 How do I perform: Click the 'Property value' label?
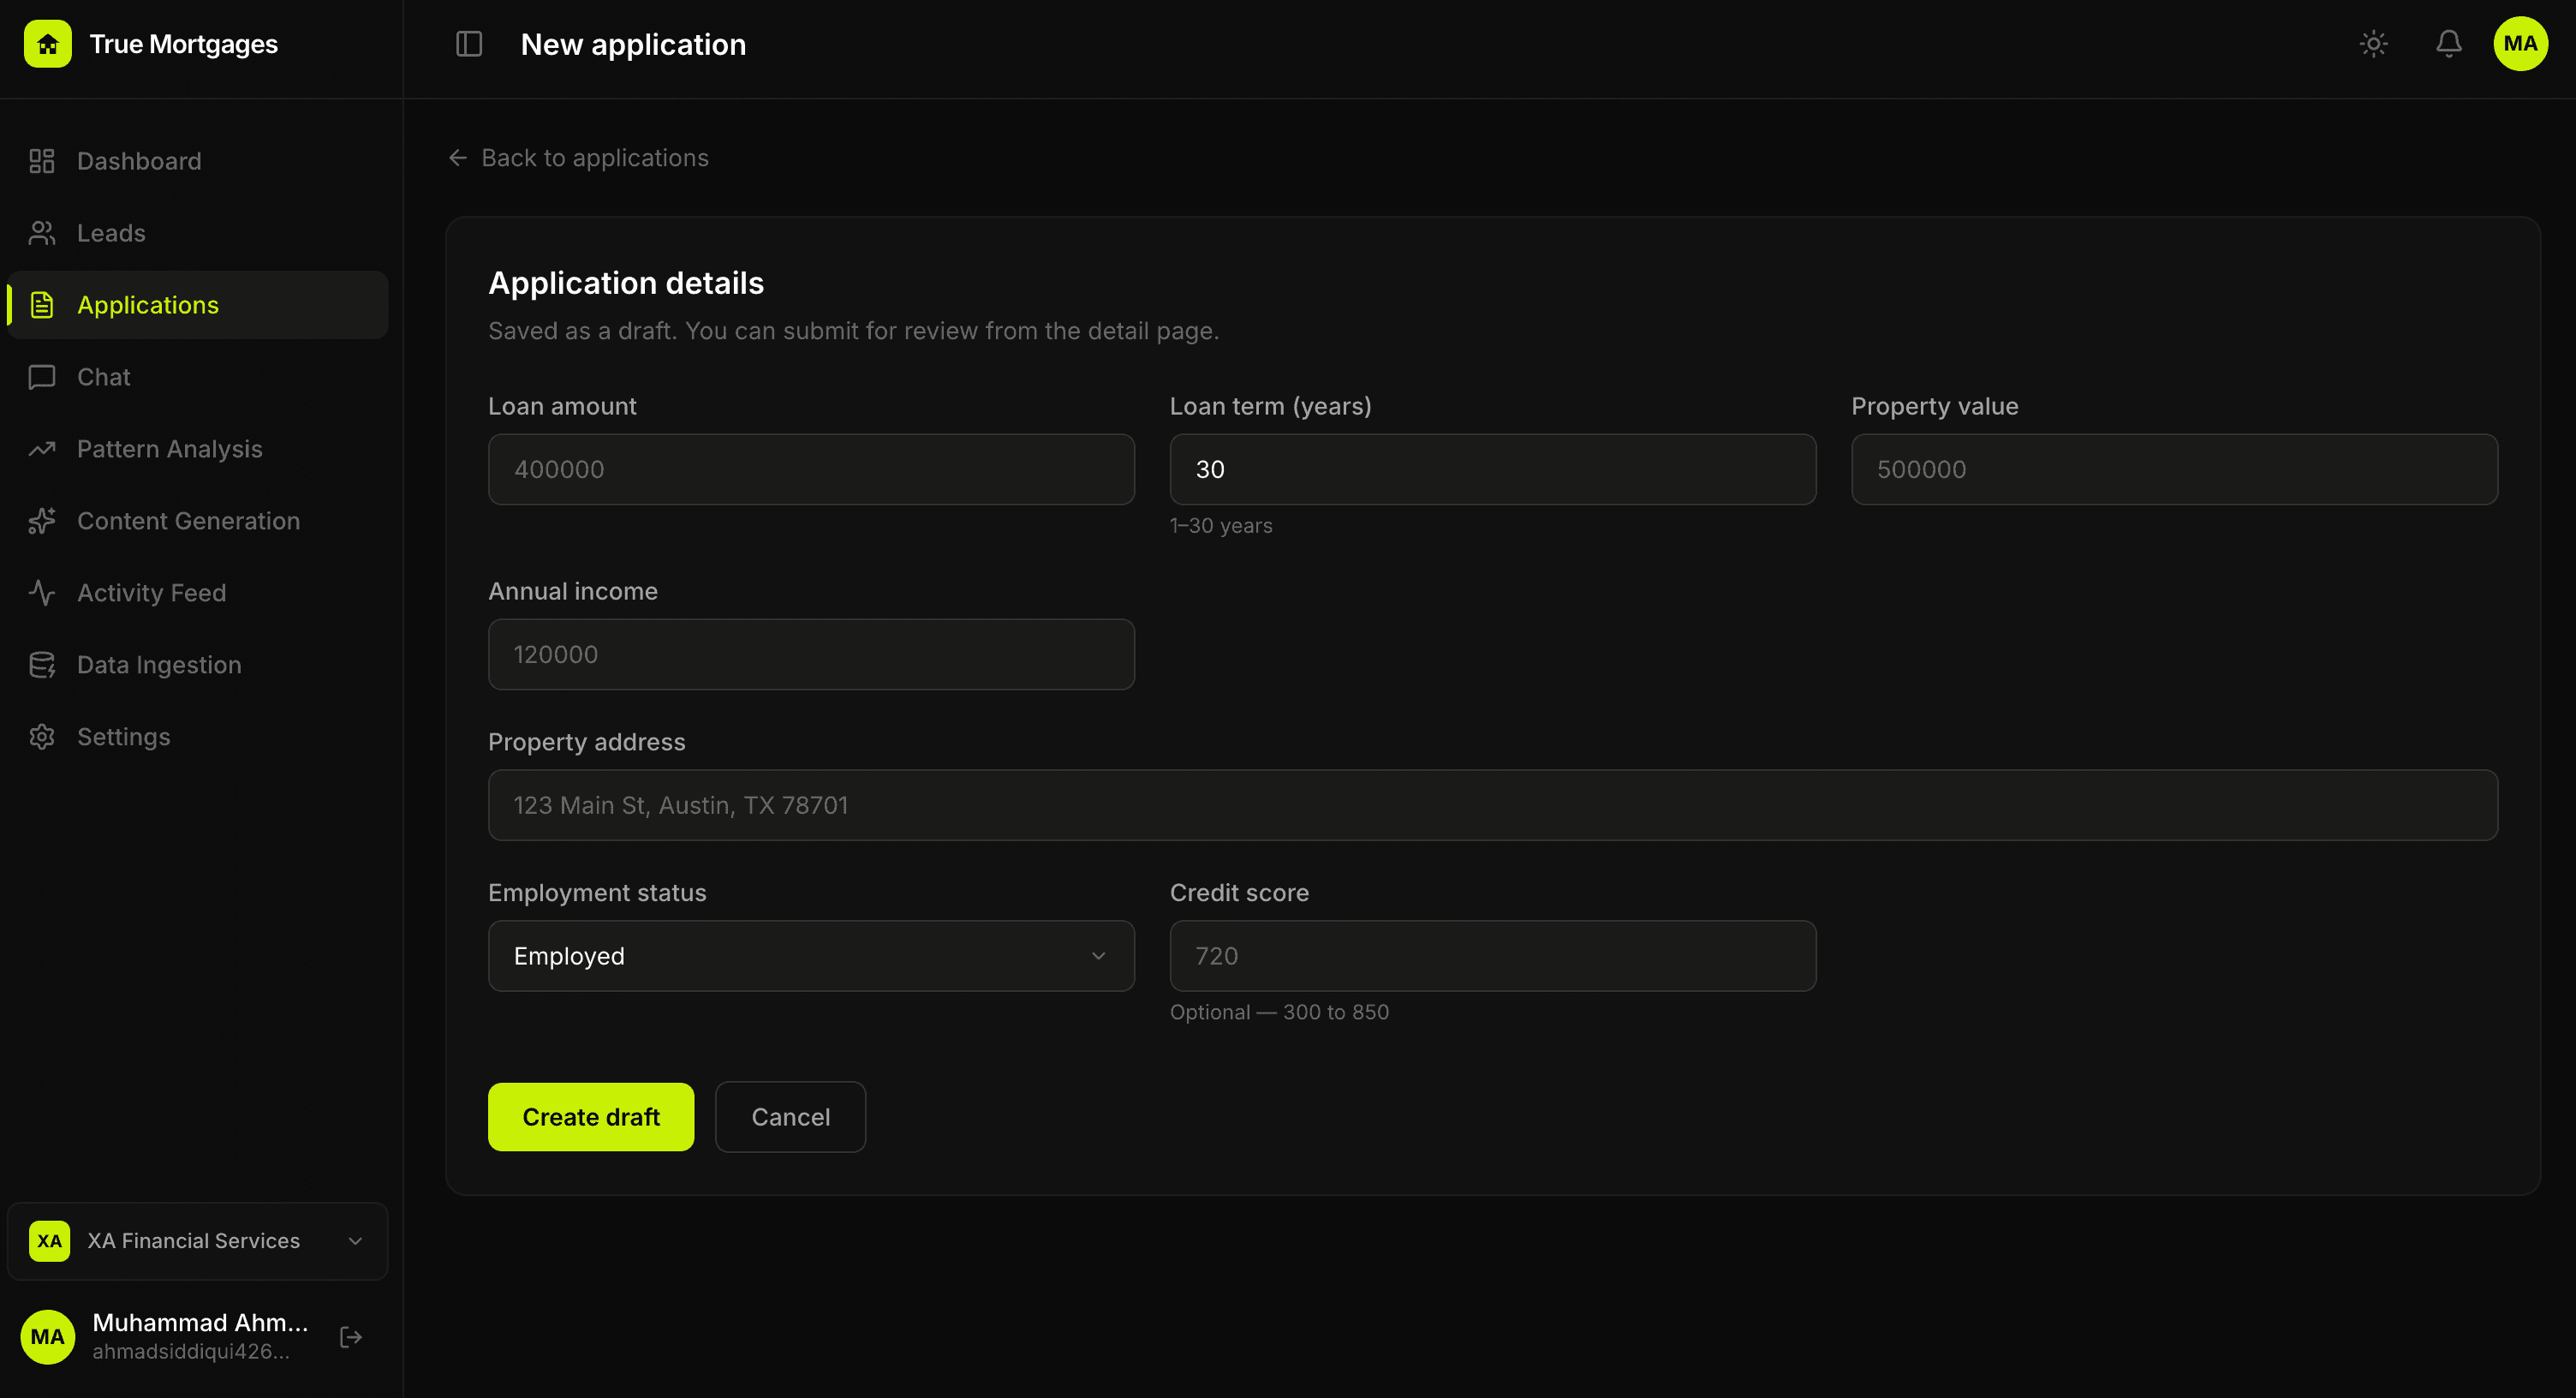[1934, 406]
